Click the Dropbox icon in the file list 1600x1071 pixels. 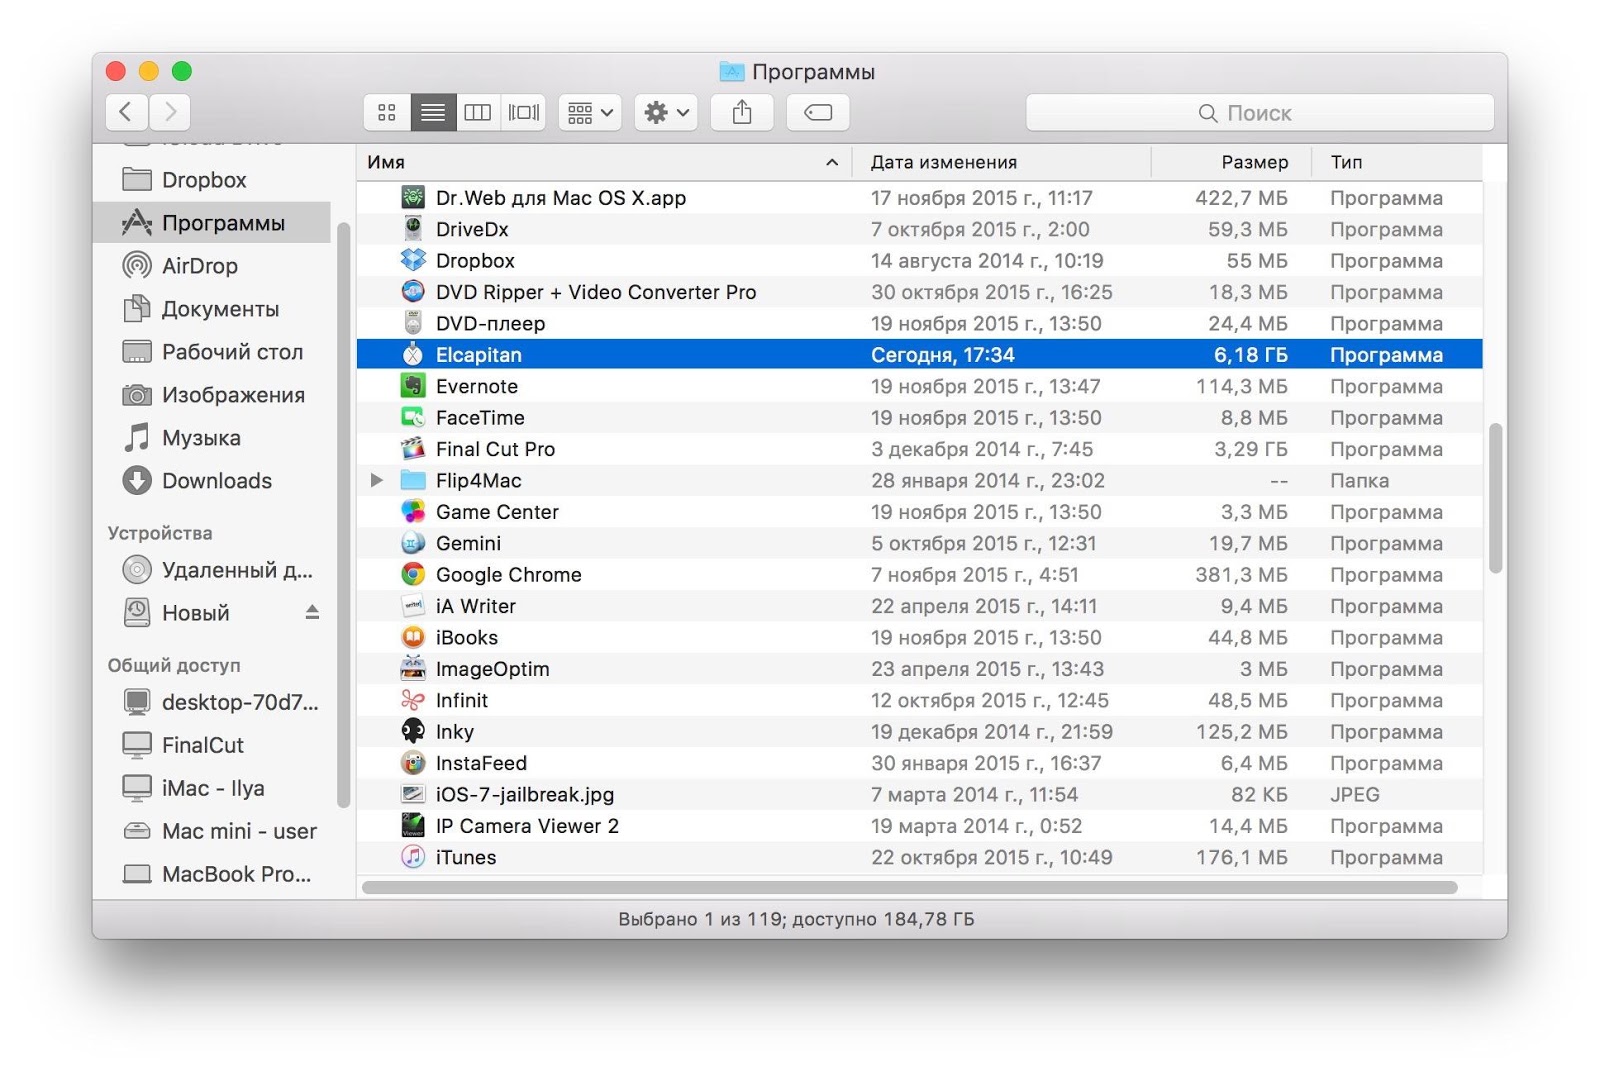pos(413,260)
